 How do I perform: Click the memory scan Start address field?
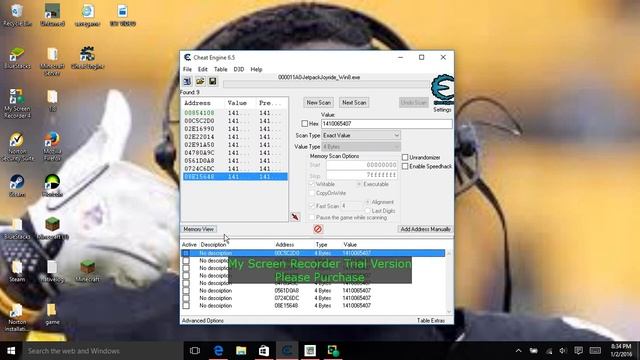362,165
